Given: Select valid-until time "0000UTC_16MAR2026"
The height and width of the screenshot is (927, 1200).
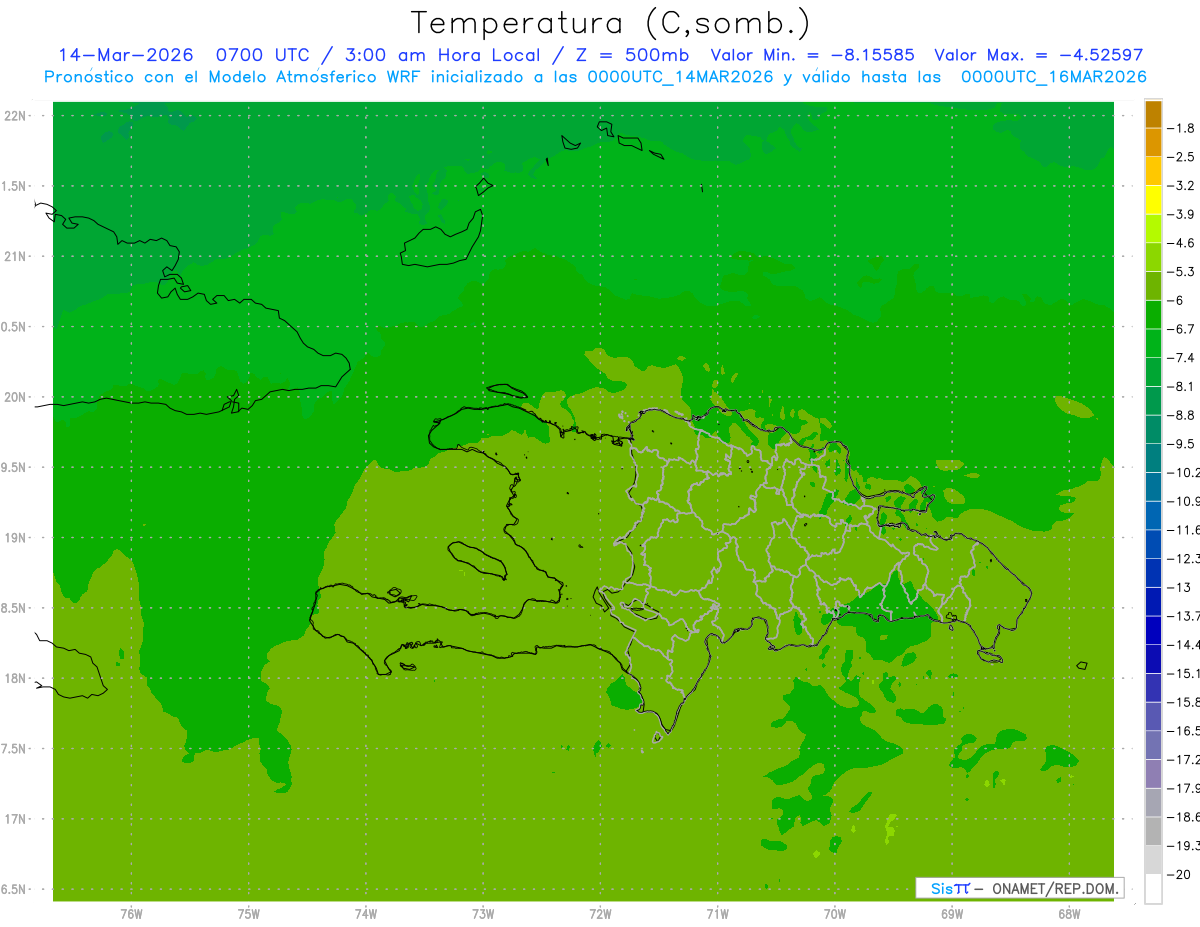Looking at the screenshot, I should point(1053,76).
